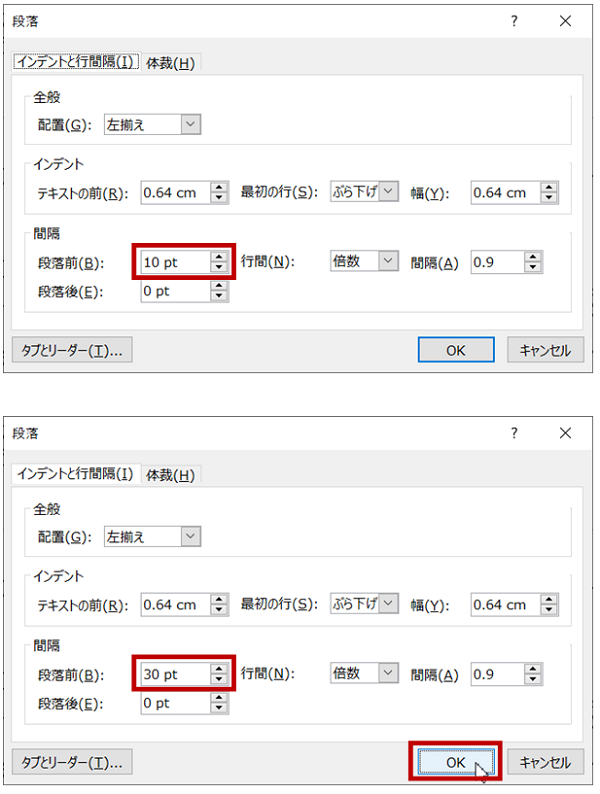
Task: Click the 段落後 spinner up arrow in the 10 pt dialog
Action: pos(219,286)
